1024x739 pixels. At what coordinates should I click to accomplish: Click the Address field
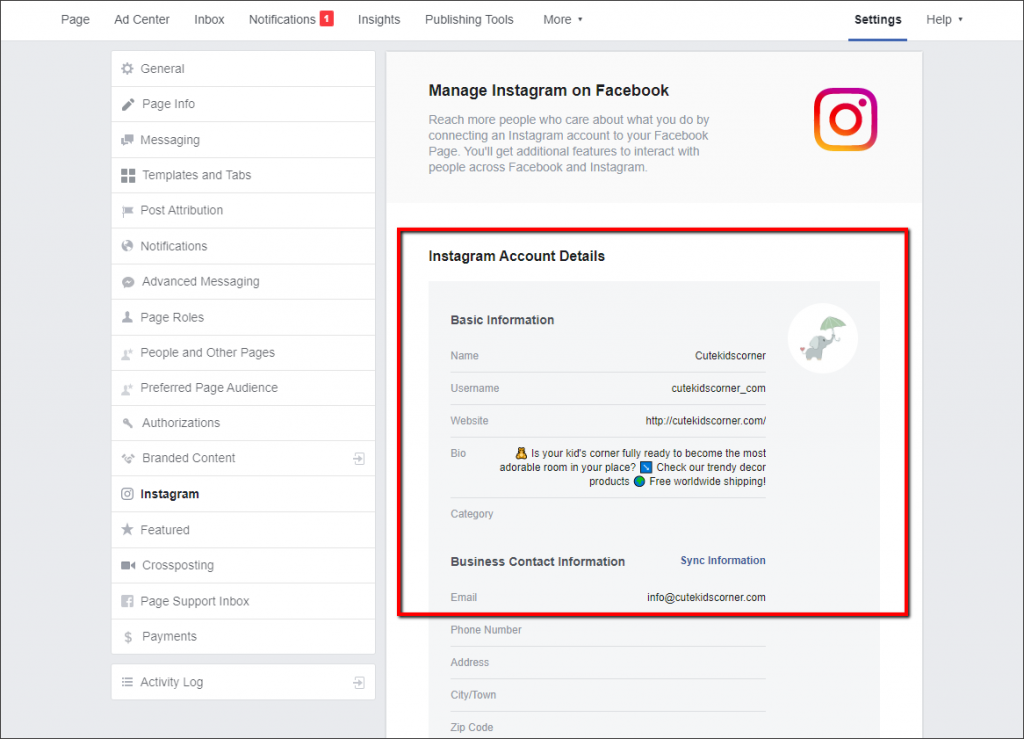(608, 663)
